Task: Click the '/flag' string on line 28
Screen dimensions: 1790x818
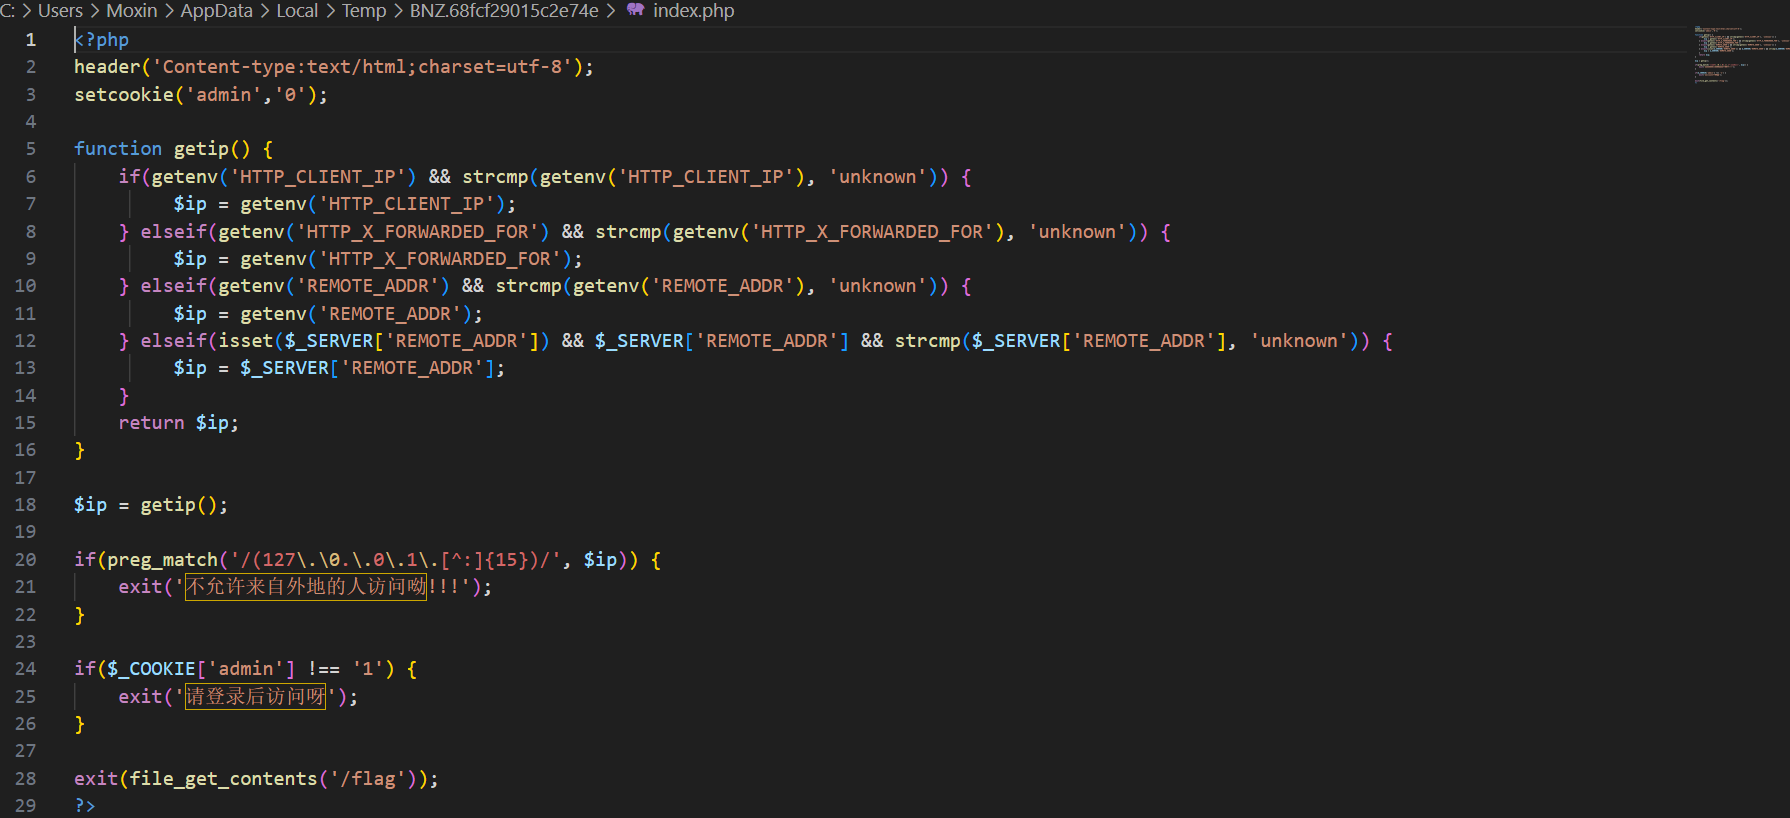Action: [x=368, y=779]
